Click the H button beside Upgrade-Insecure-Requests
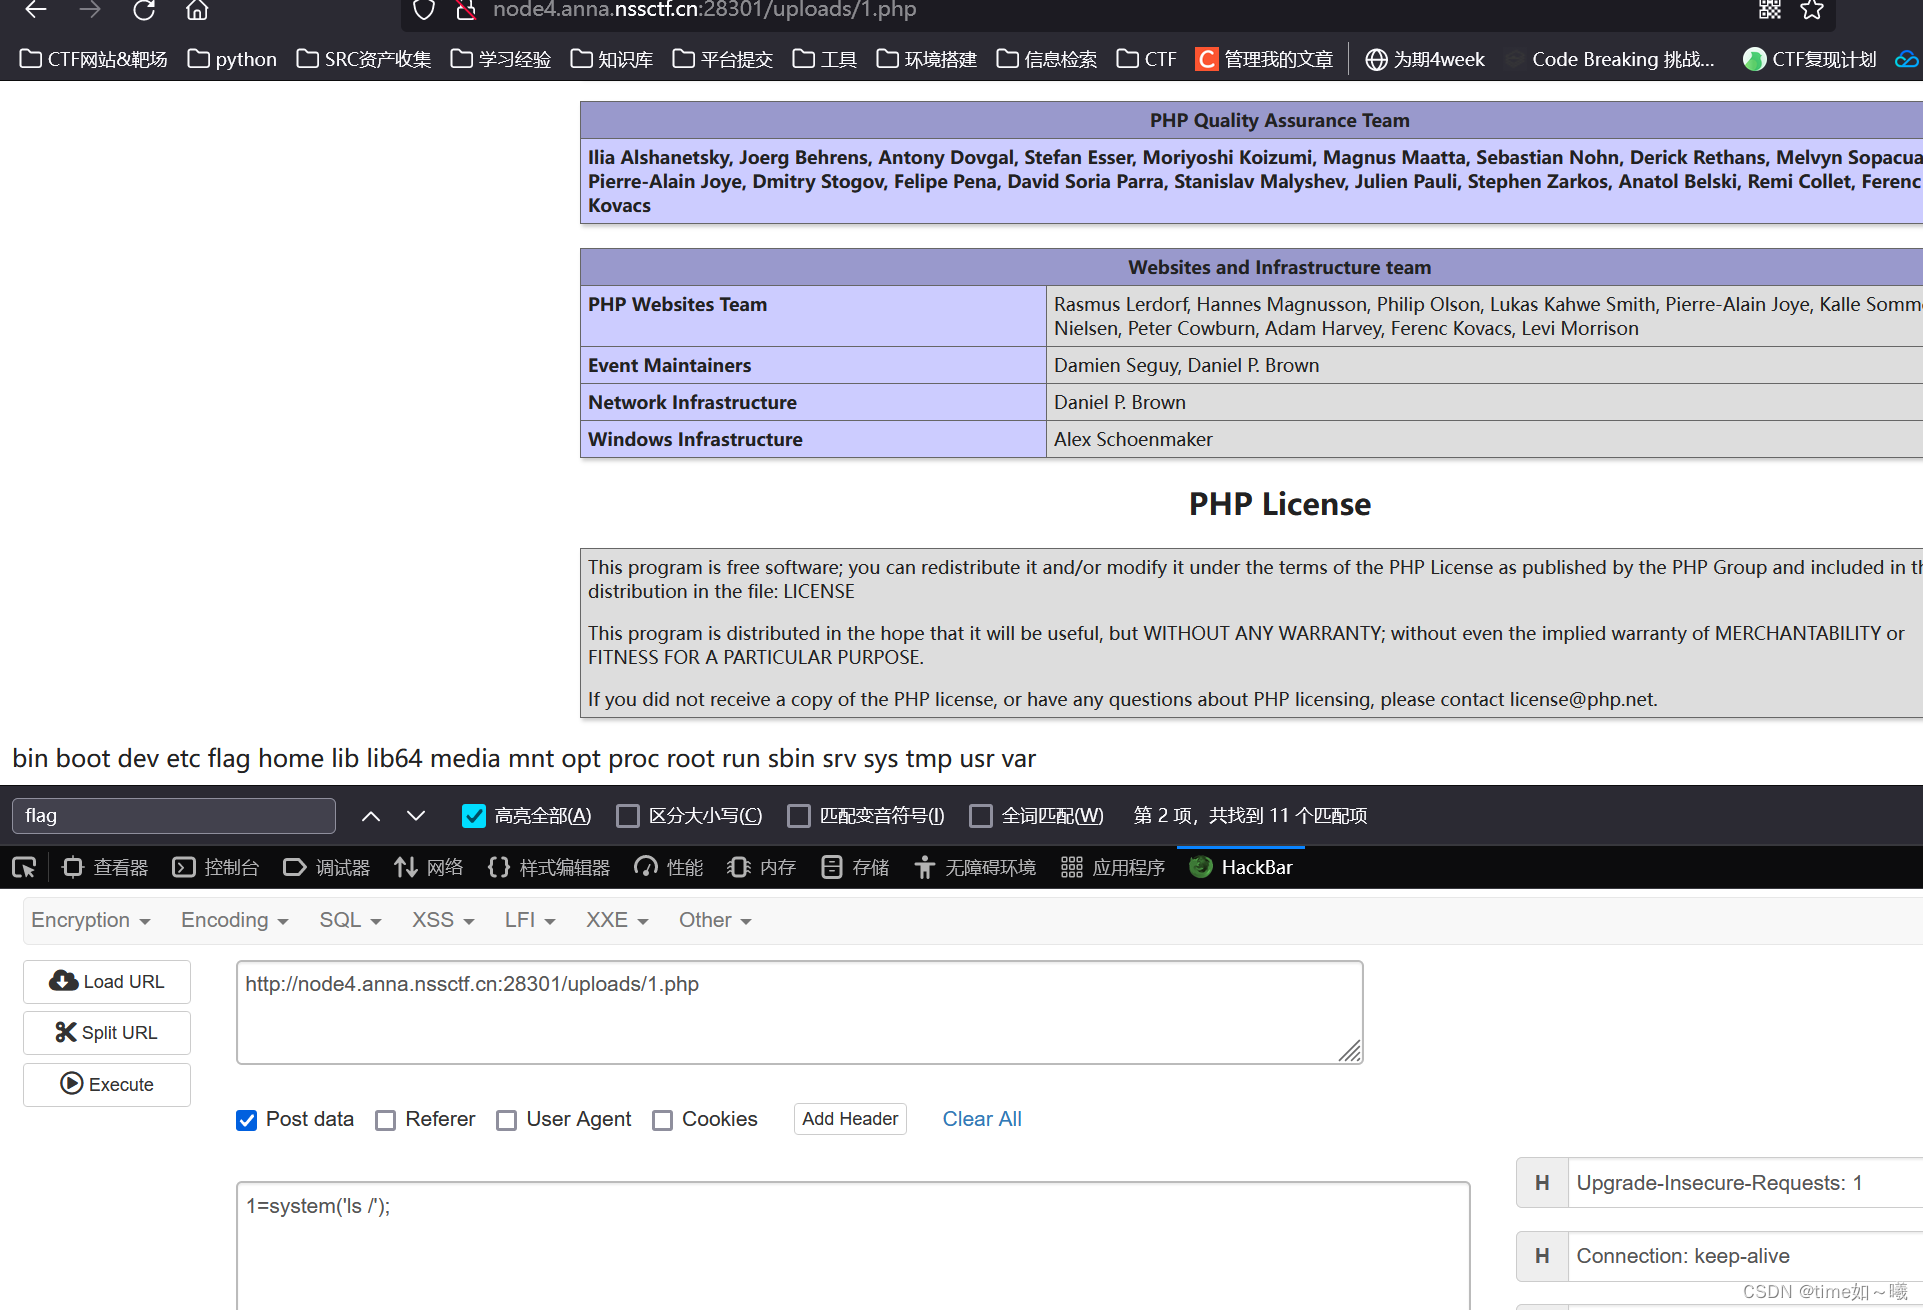 click(x=1542, y=1183)
